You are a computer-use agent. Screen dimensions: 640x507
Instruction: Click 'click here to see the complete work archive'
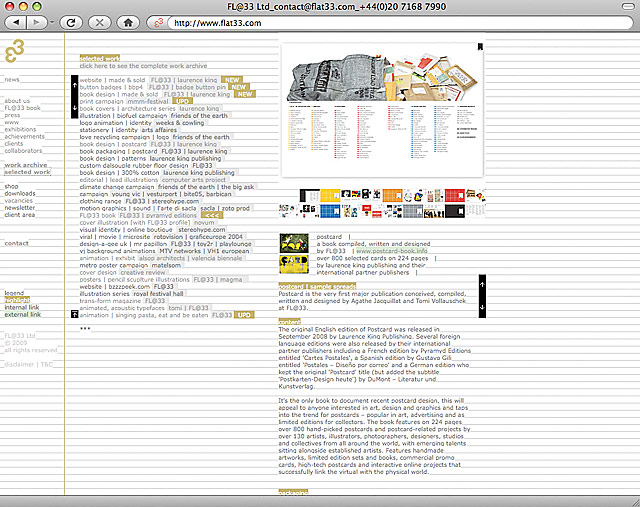(x=143, y=66)
